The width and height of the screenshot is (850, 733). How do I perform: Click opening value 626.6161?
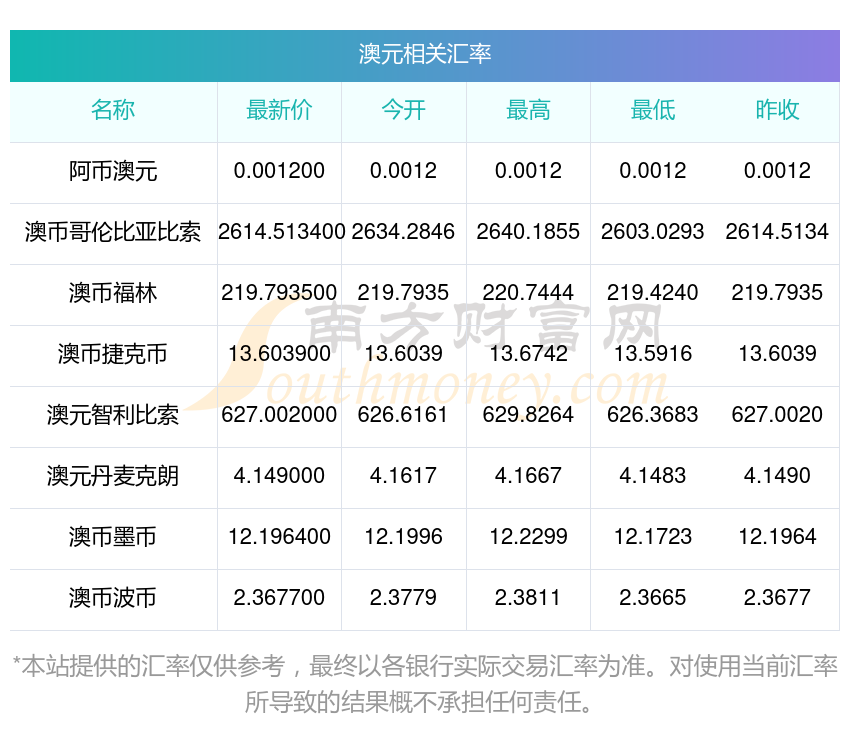pos(403,415)
